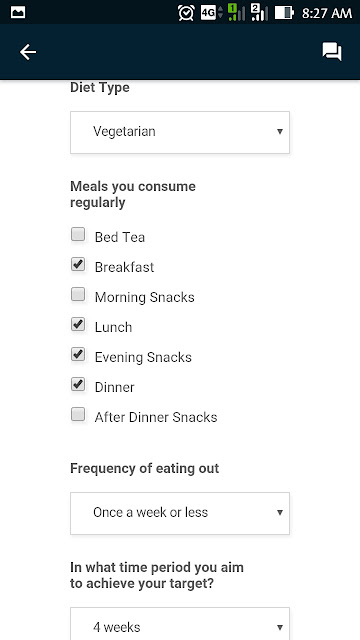Uncheck the Lunch checkbox

coord(78,324)
